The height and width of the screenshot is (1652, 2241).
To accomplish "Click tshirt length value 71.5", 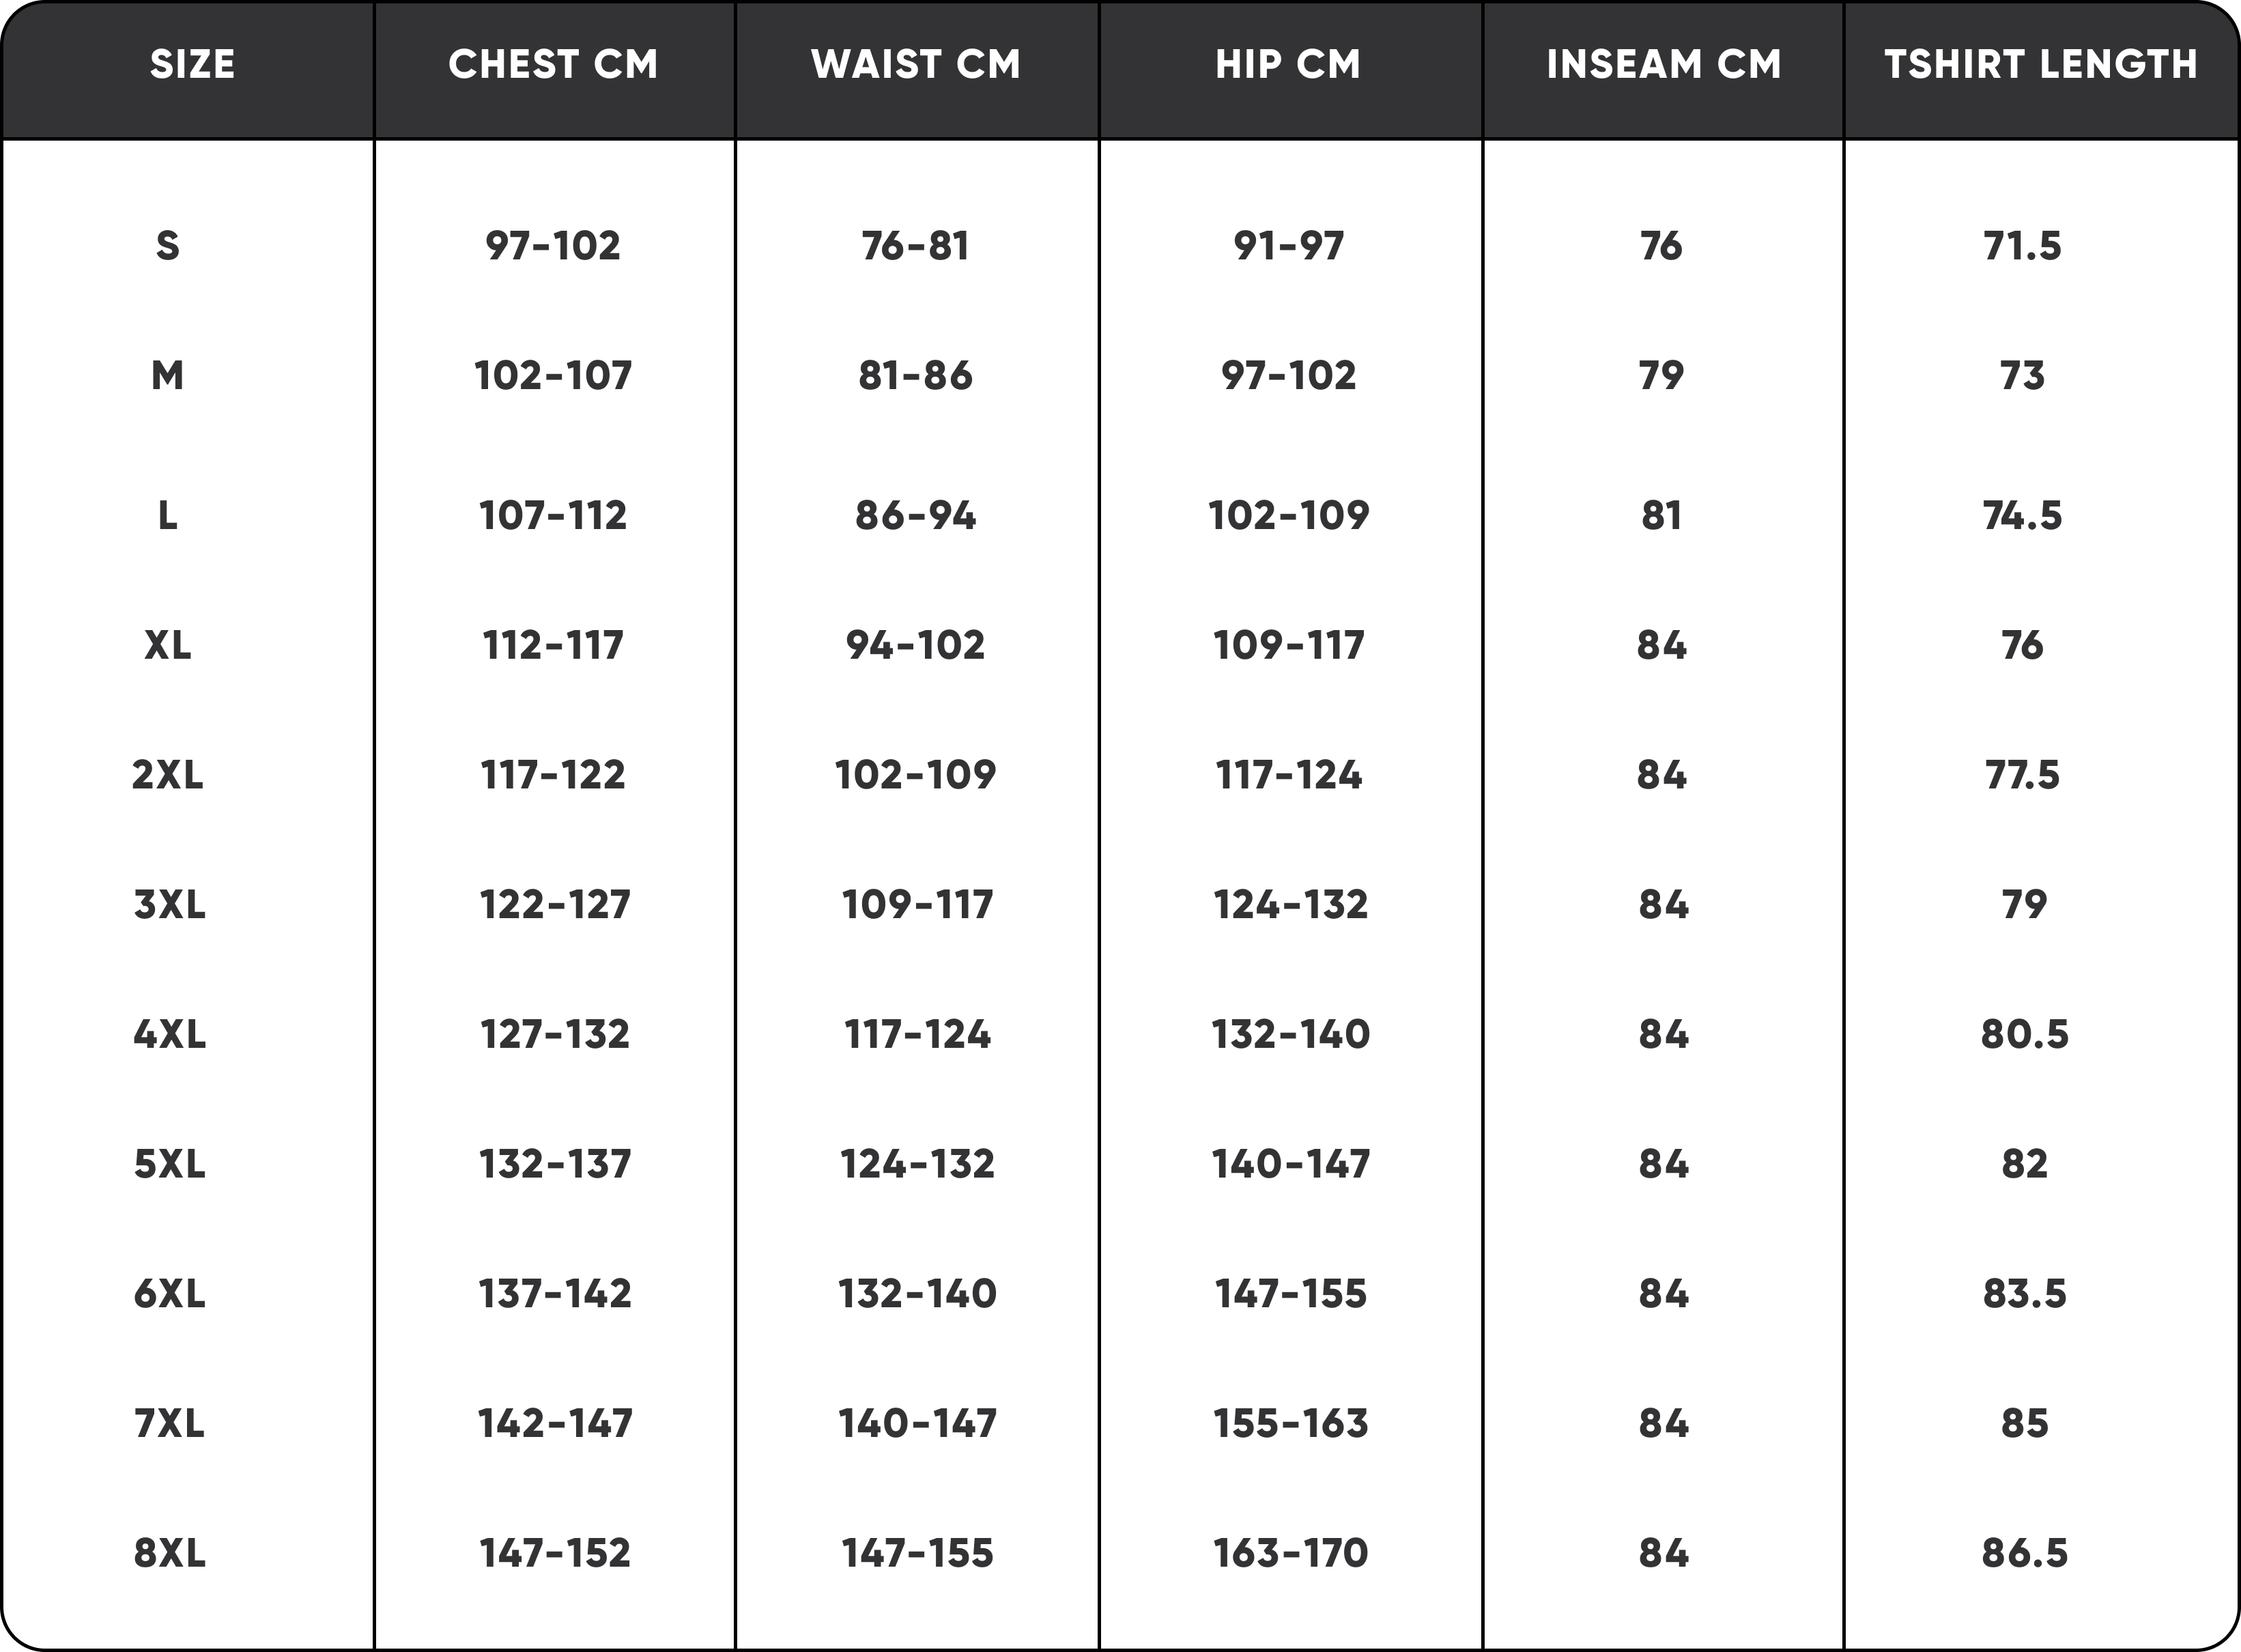I will tap(2022, 246).
